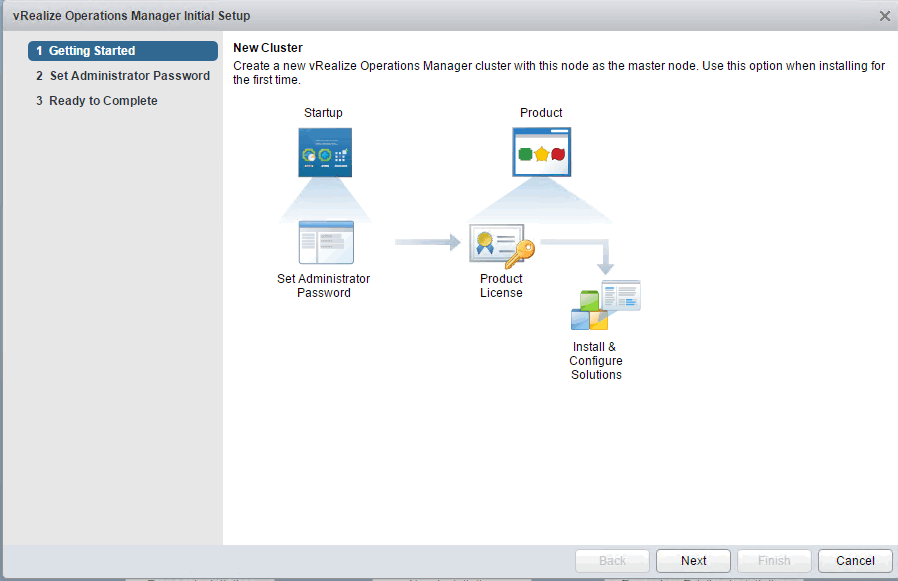Open step 3 Ready to Complete
The image size is (898, 581).
click(96, 101)
